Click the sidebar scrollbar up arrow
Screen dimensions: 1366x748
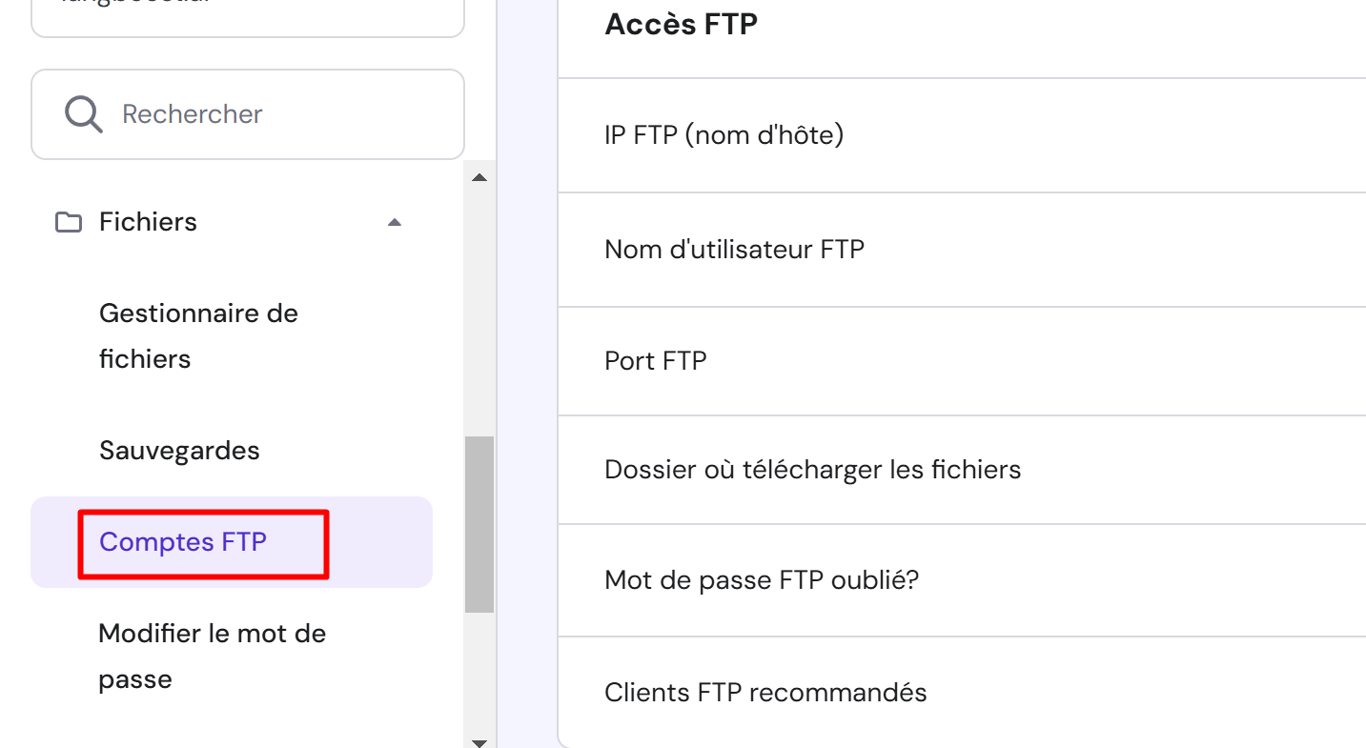pyautogui.click(x=479, y=178)
